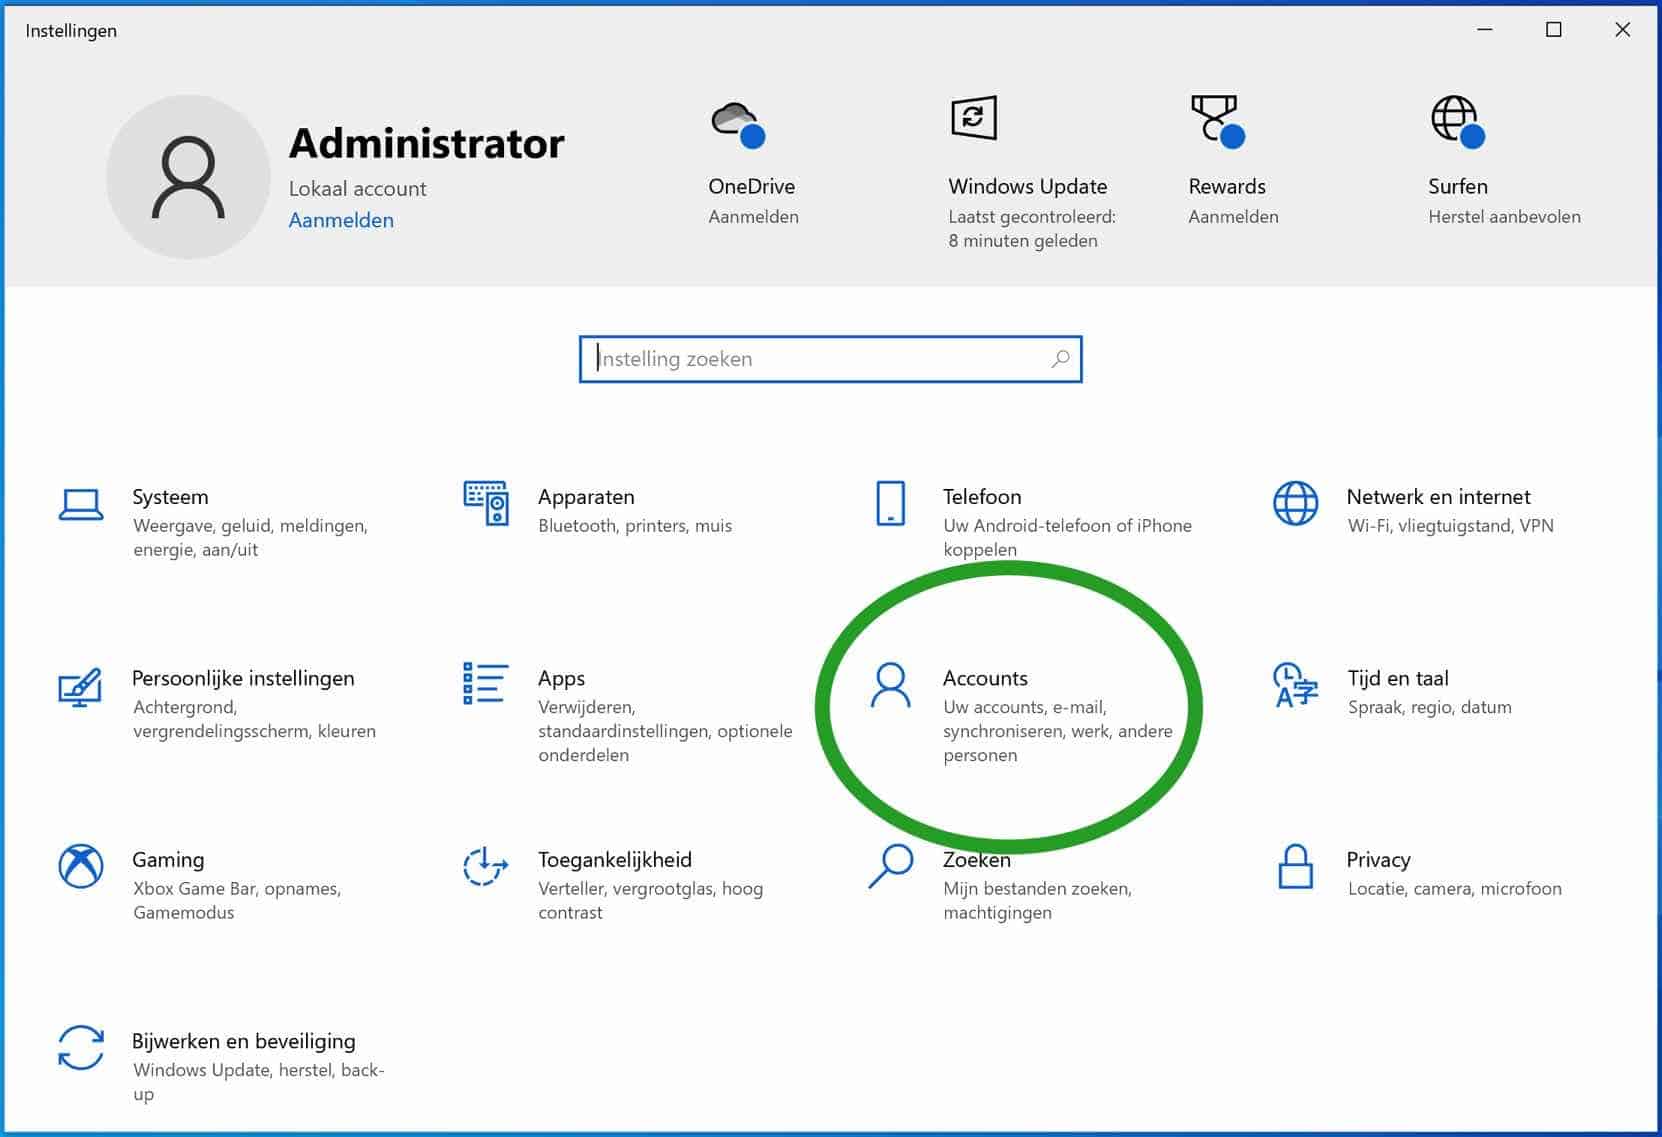1662x1137 pixels.
Task: Open the Bijwerken en beveiliging refresh icon
Action: [x=81, y=1048]
